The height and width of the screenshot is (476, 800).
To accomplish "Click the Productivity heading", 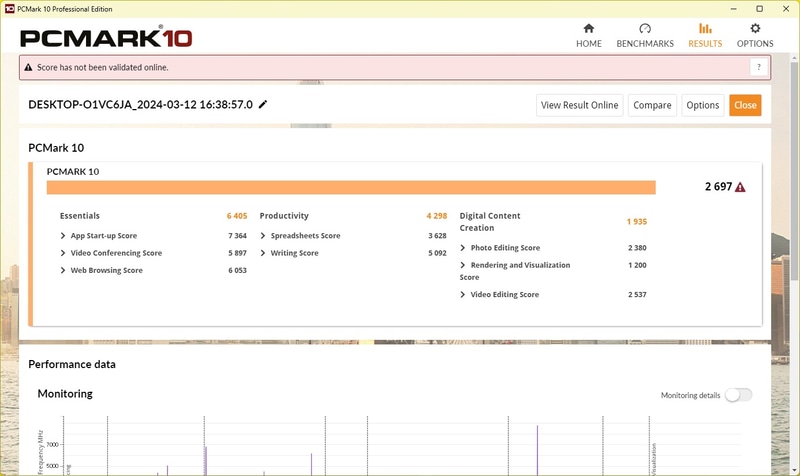I will [x=284, y=216].
